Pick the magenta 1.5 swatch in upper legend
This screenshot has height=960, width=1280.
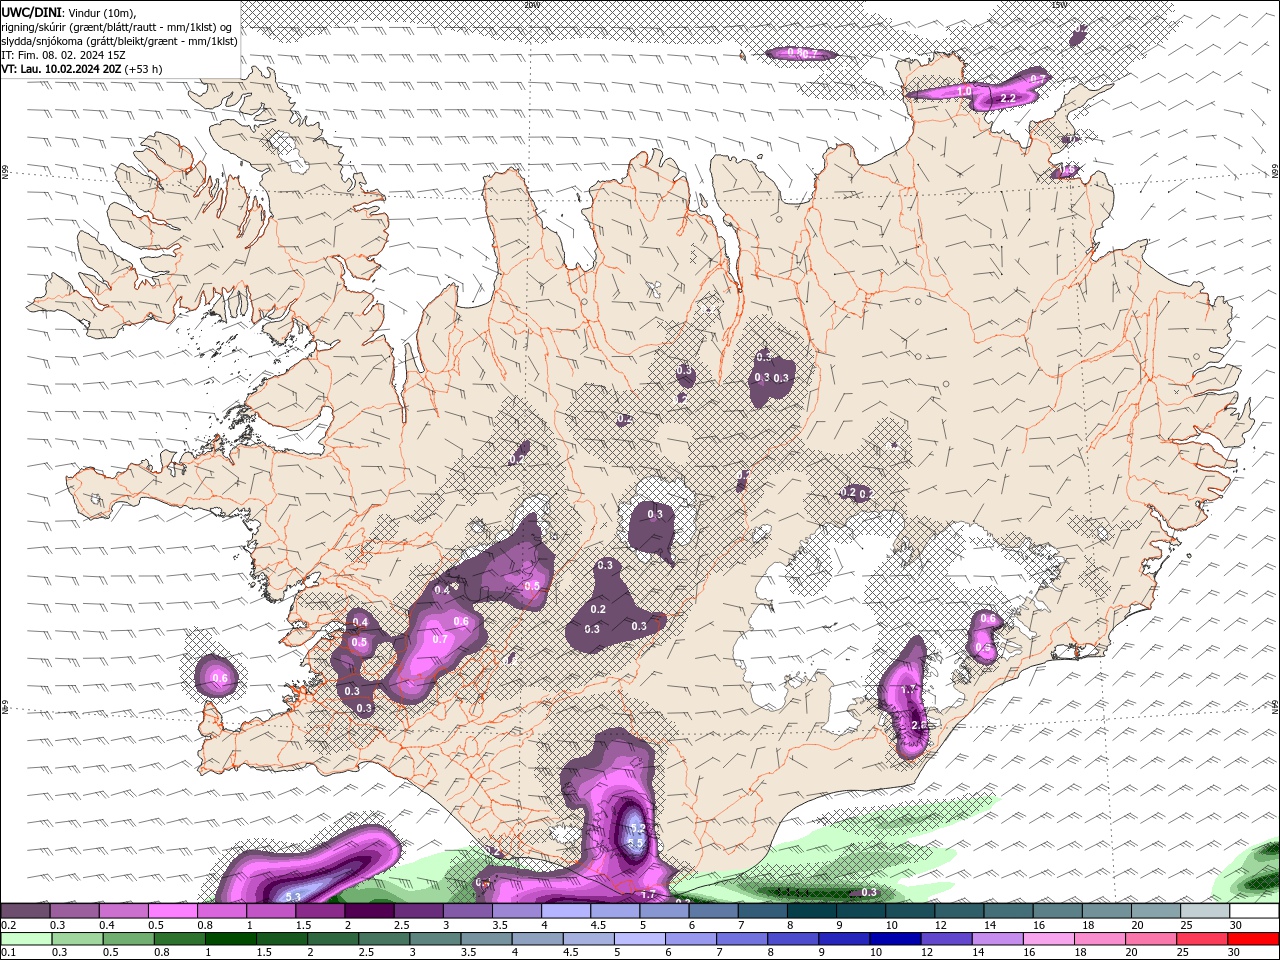pyautogui.click(x=320, y=911)
